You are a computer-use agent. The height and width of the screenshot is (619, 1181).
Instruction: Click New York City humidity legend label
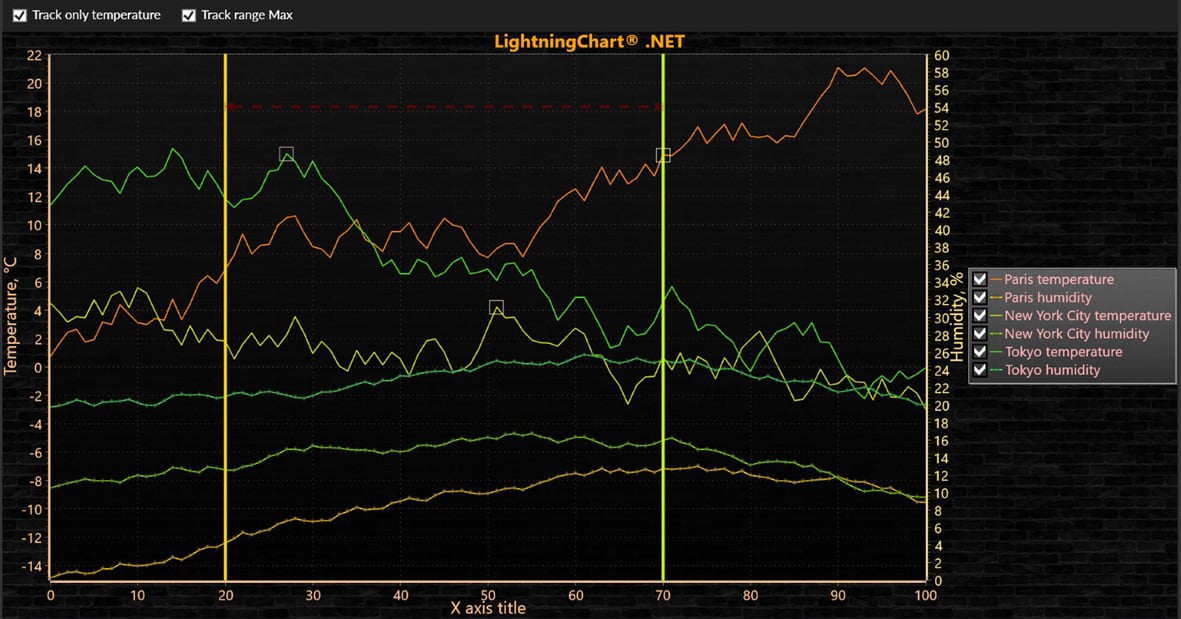(1076, 334)
